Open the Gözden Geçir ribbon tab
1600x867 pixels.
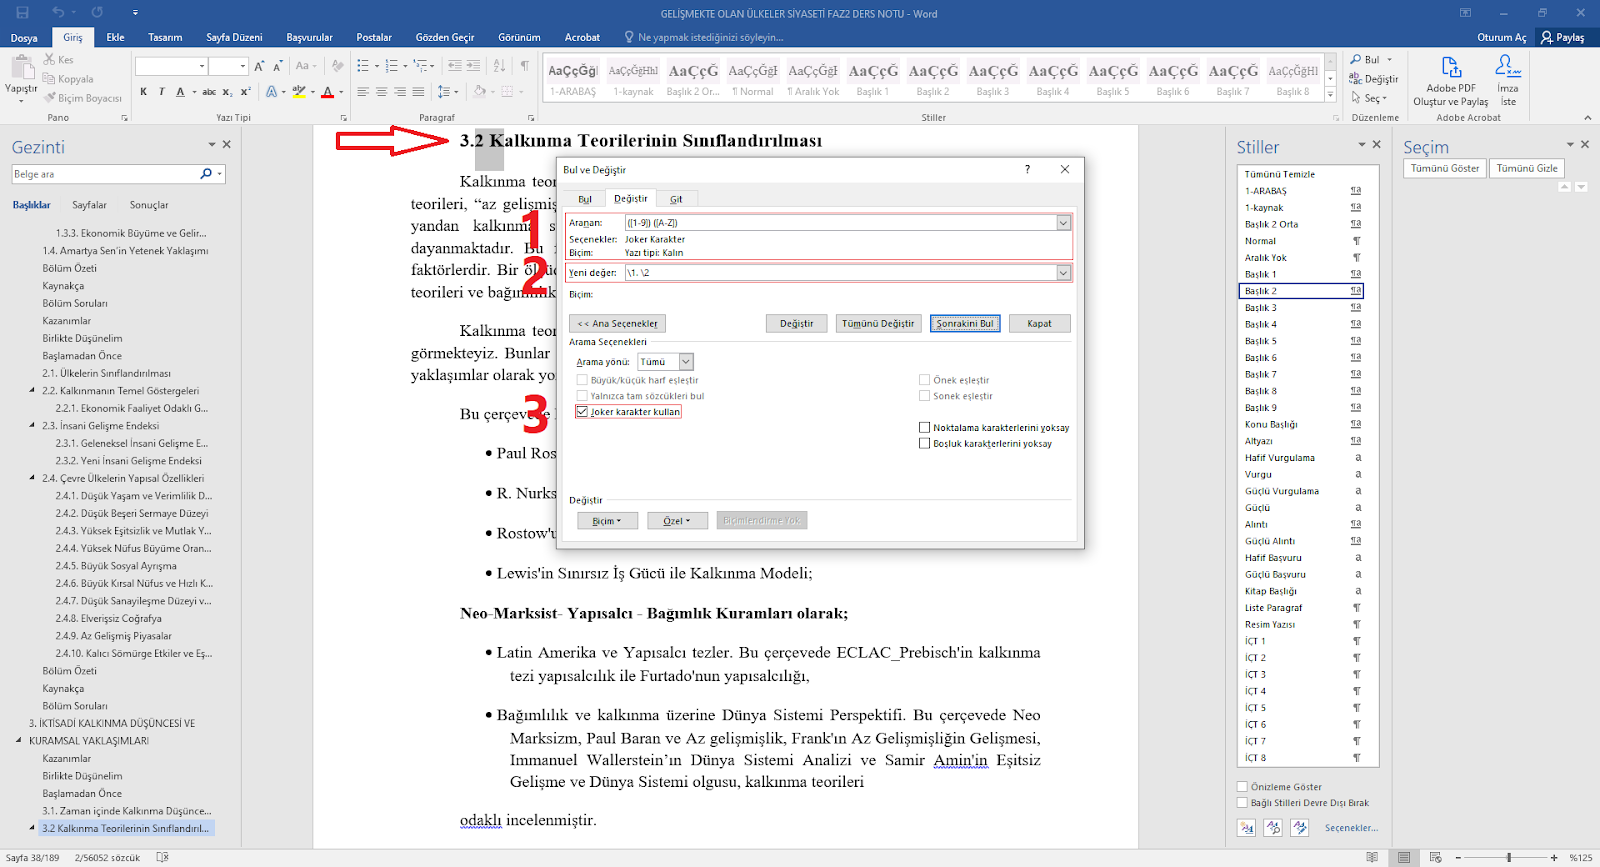(445, 37)
